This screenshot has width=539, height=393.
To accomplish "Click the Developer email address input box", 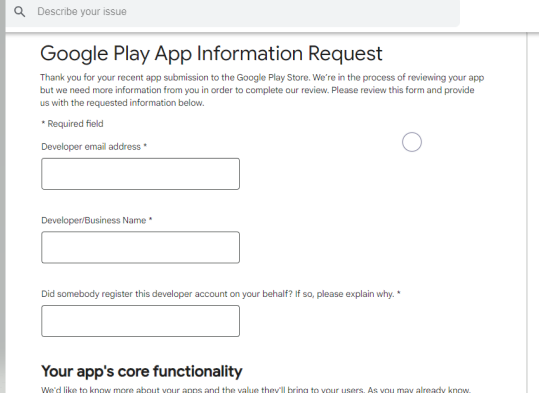I will [140, 174].
